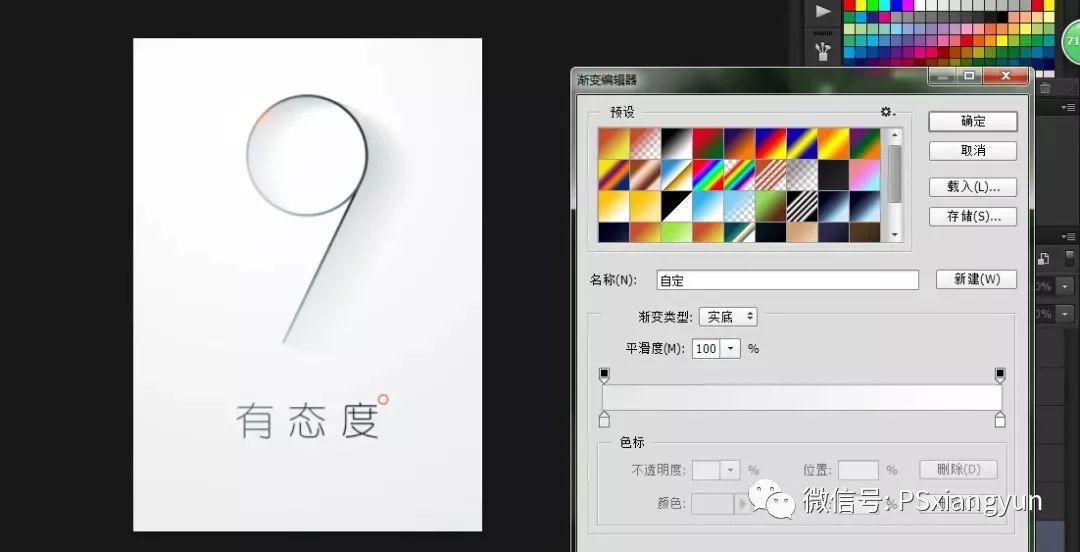This screenshot has height=552, width=1080.
Task: Choose the chrome gradient preset
Action: pos(676,175)
